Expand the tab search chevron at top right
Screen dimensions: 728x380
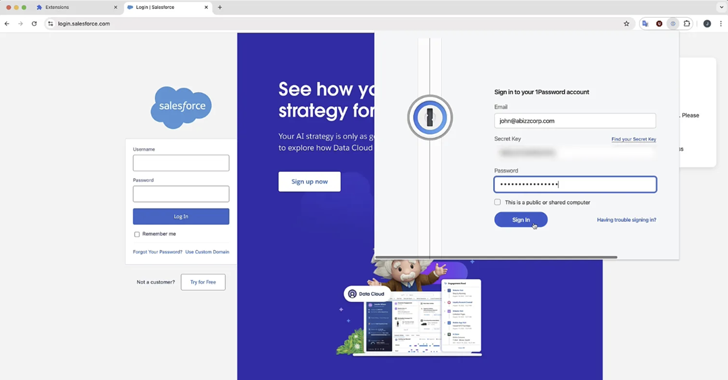pyautogui.click(x=721, y=7)
